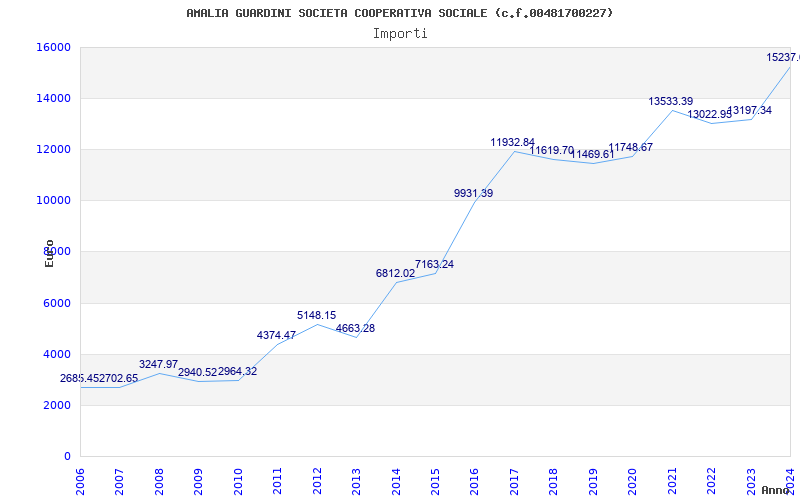The image size is (800, 500).
Task: Click the x-axis year 2020
Action: click(633, 481)
